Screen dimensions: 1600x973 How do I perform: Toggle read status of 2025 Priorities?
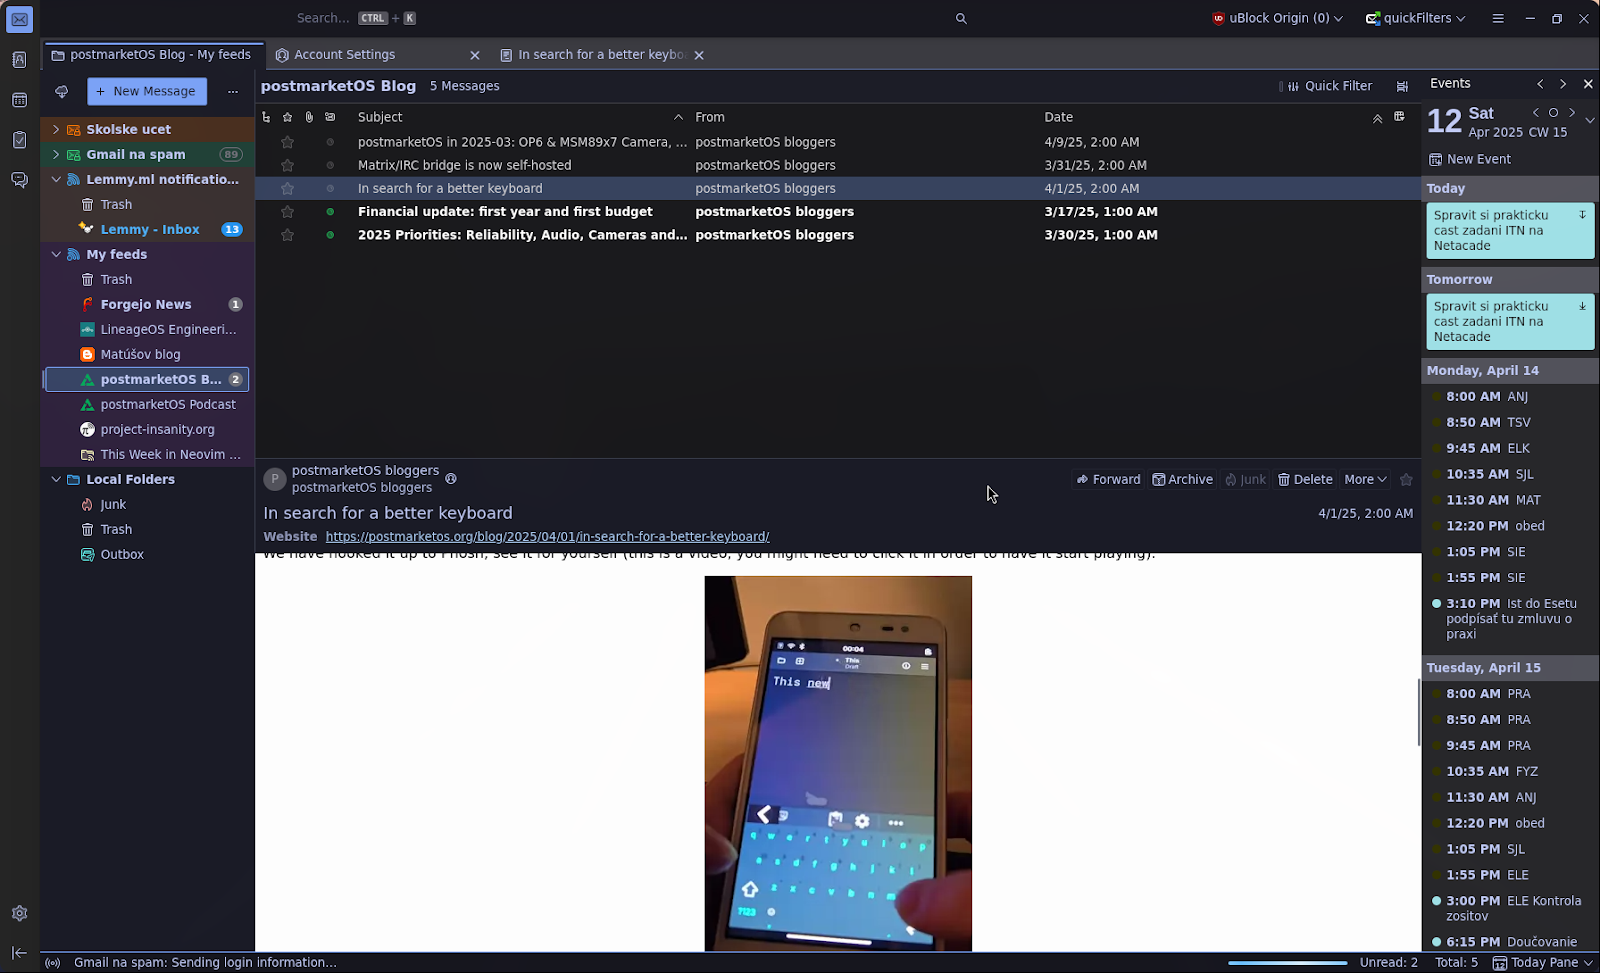pyautogui.click(x=330, y=235)
